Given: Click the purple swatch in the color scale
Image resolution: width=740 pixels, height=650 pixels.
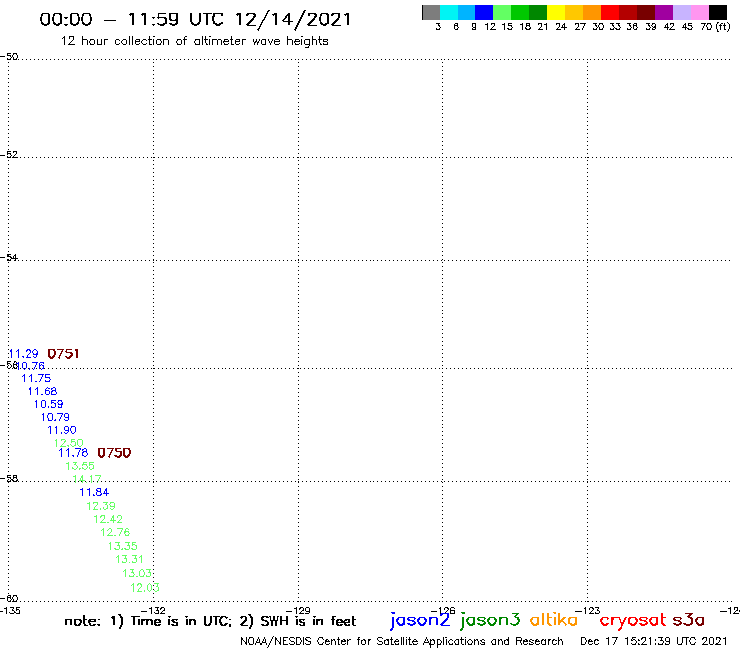Looking at the screenshot, I should tap(664, 13).
